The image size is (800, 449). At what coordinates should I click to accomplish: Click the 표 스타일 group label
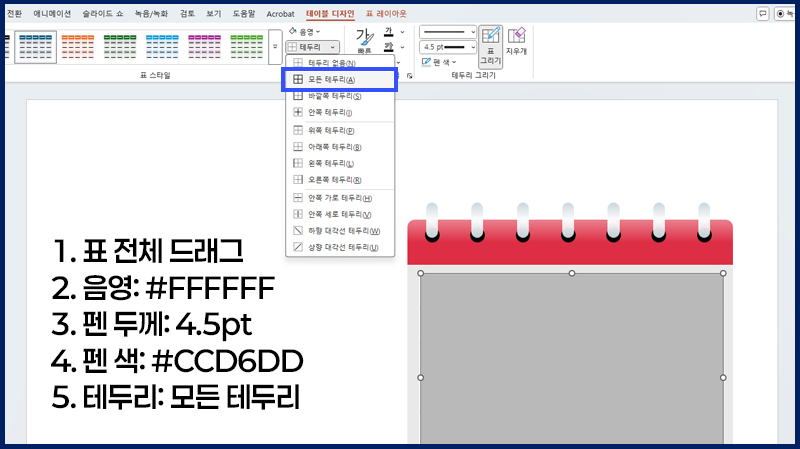pyautogui.click(x=155, y=76)
